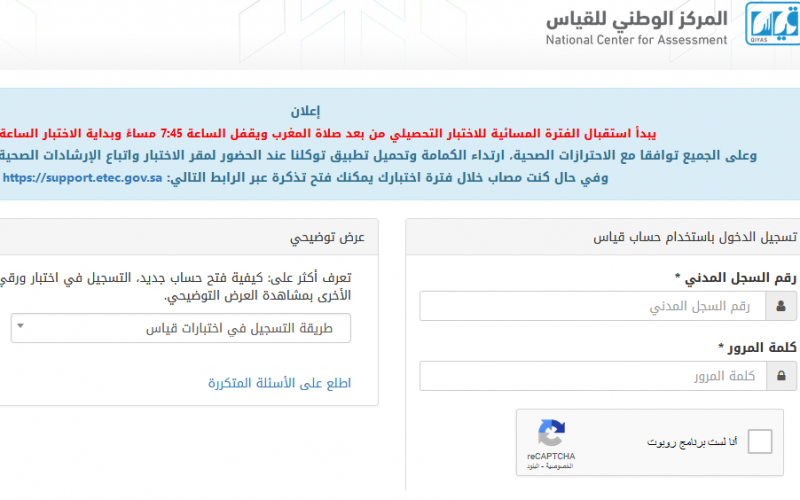Screen dimensions: 800x500
Task: Focus the "كلمة المرور" password field
Action: point(593,376)
